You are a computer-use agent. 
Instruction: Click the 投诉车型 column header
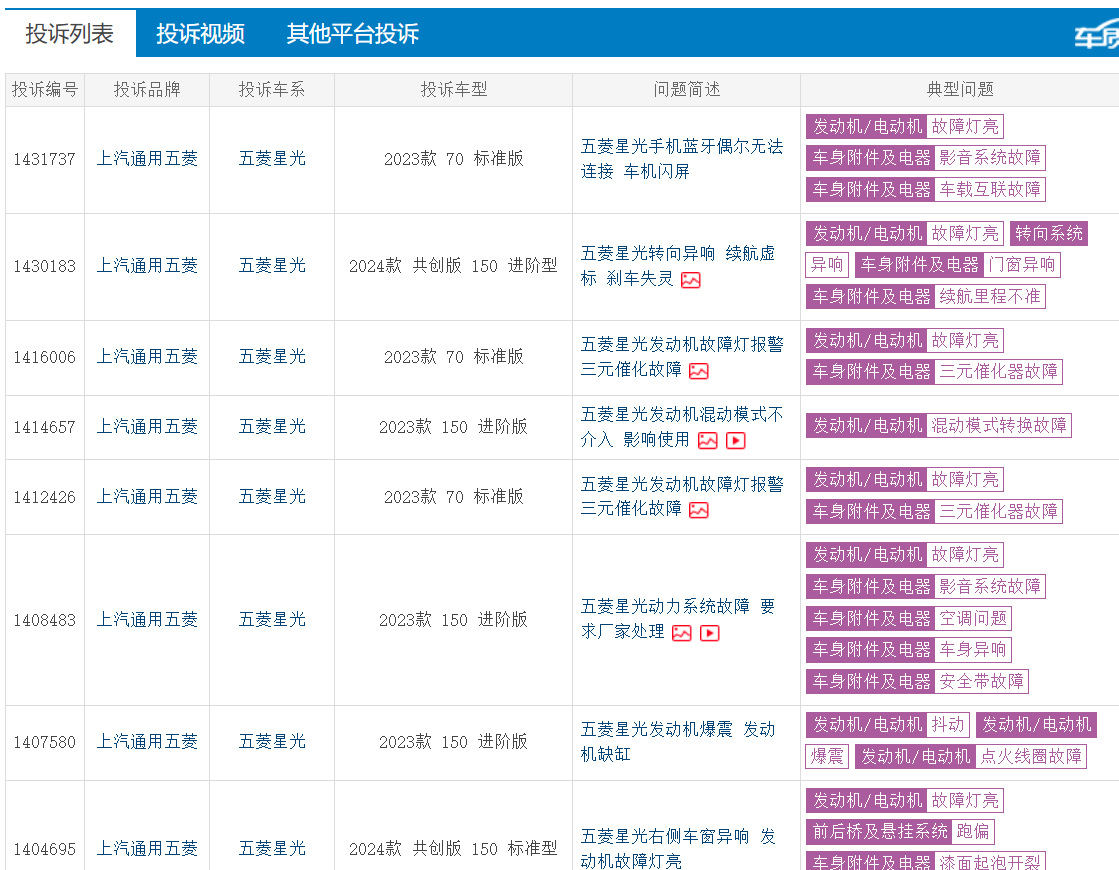point(453,89)
